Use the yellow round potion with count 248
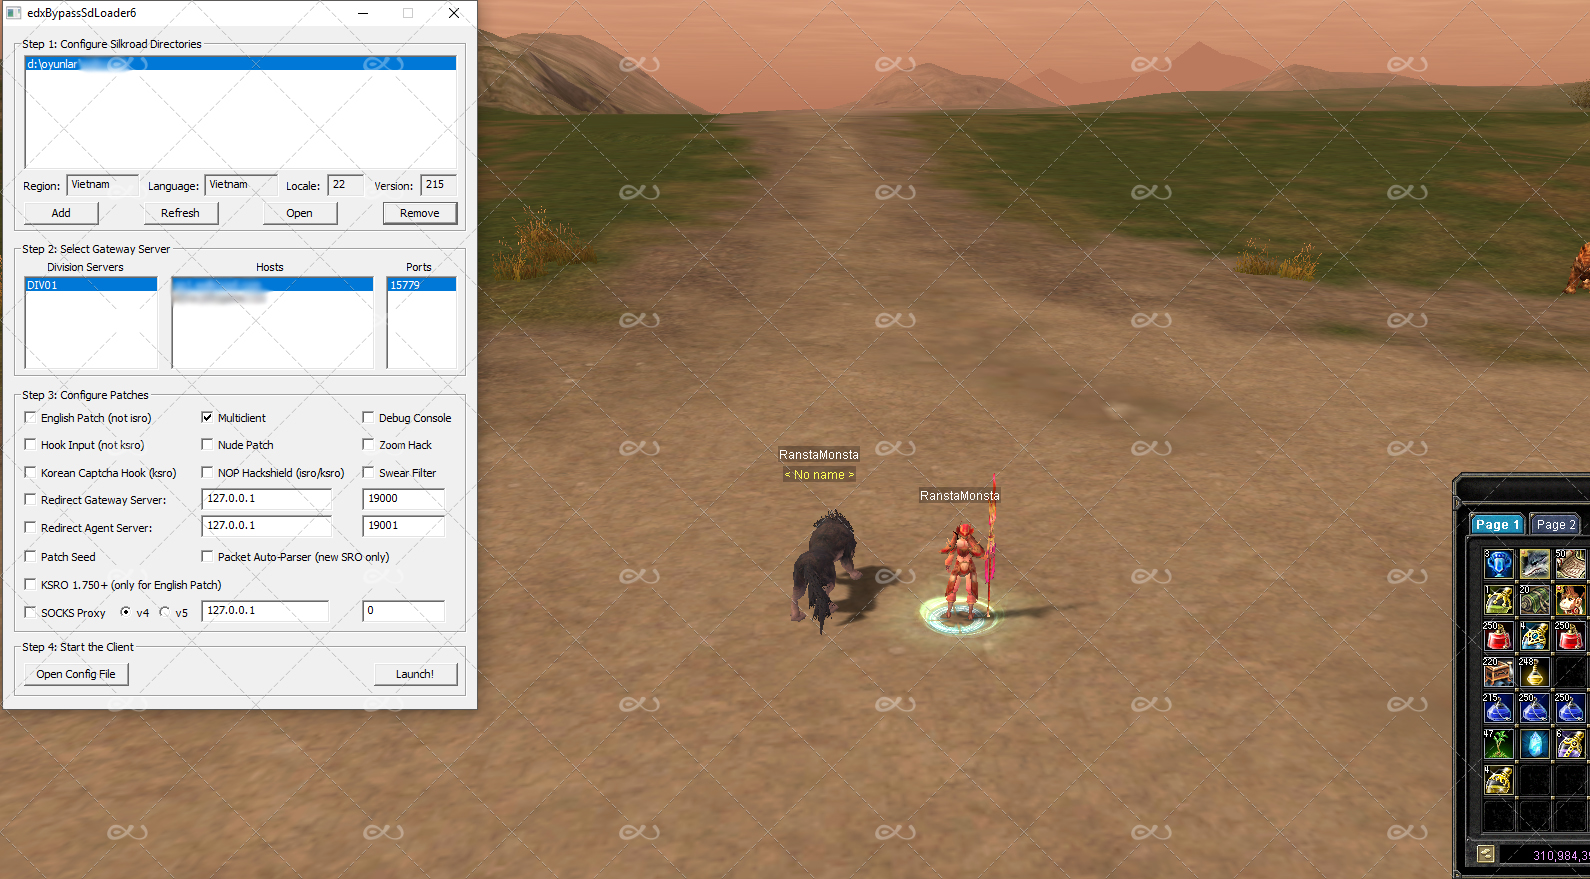Screen dimensions: 1590x879 point(1534,672)
